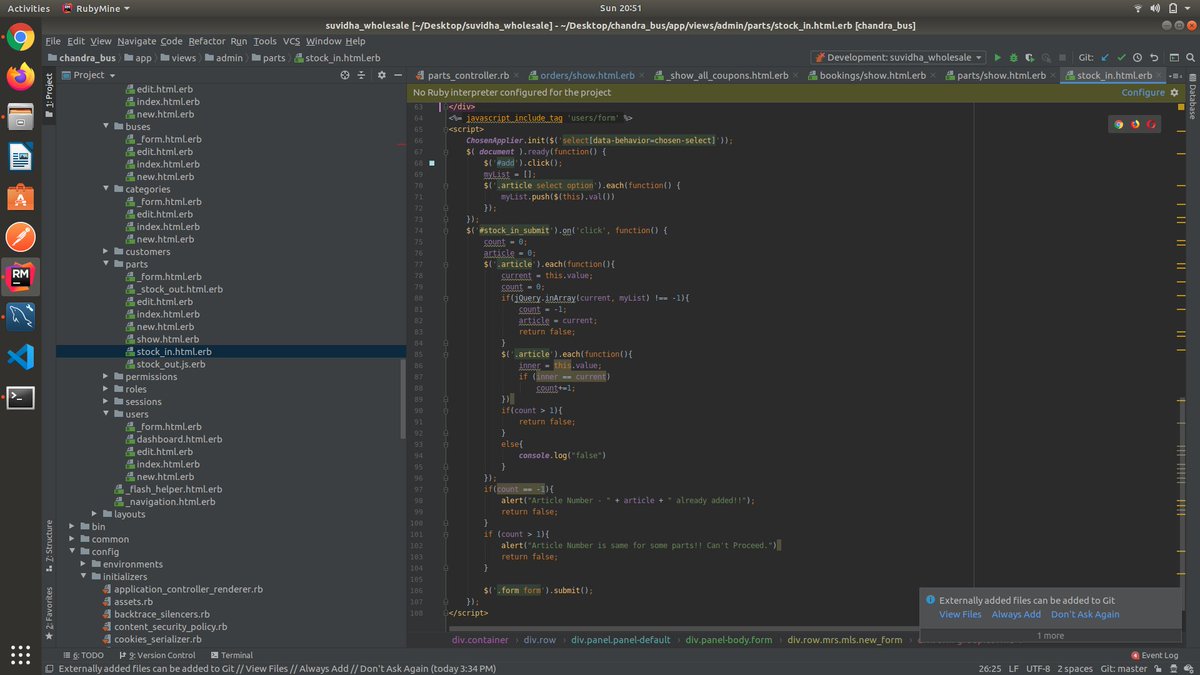Launch Google Chrome from Ubuntu dock
The width and height of the screenshot is (1200, 675).
[x=20, y=38]
